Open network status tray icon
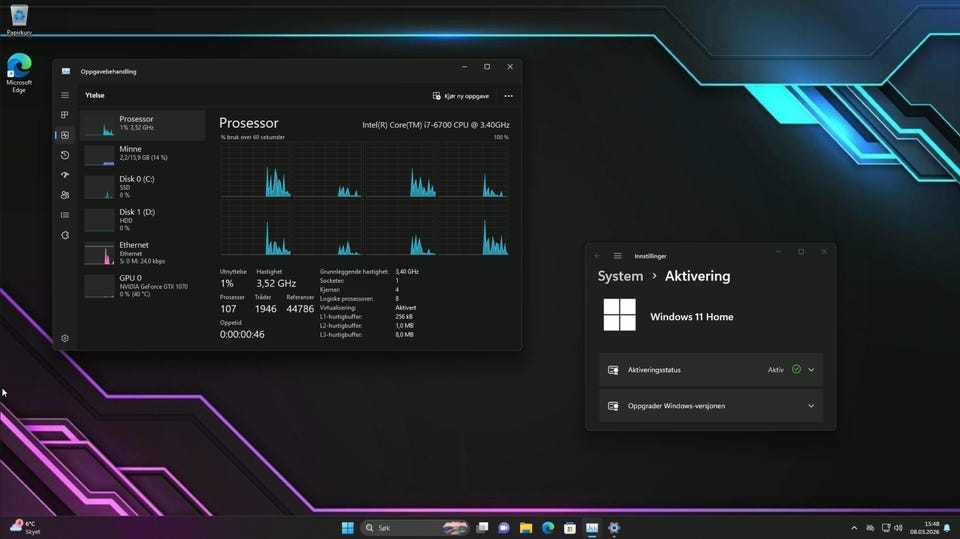Screen dimensions: 960x539 (x=885, y=528)
